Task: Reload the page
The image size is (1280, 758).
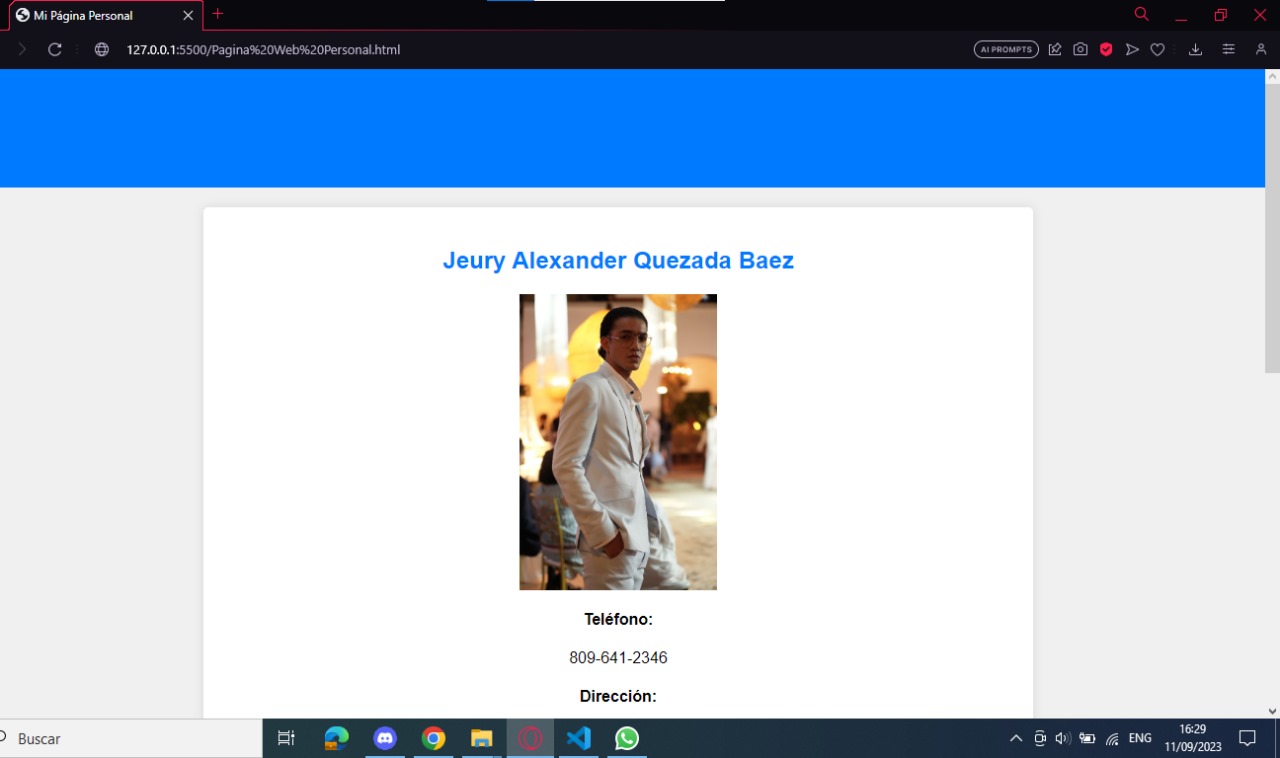Action: coord(55,49)
